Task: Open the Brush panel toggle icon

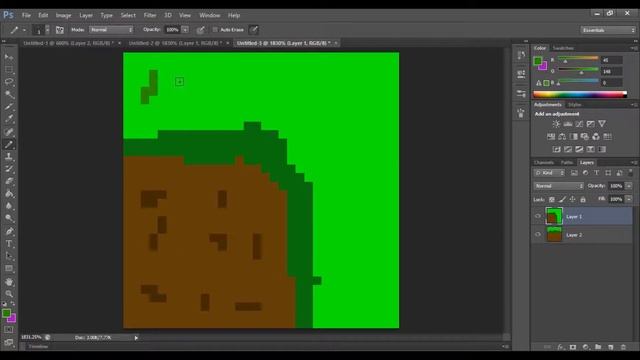Action: pos(60,30)
